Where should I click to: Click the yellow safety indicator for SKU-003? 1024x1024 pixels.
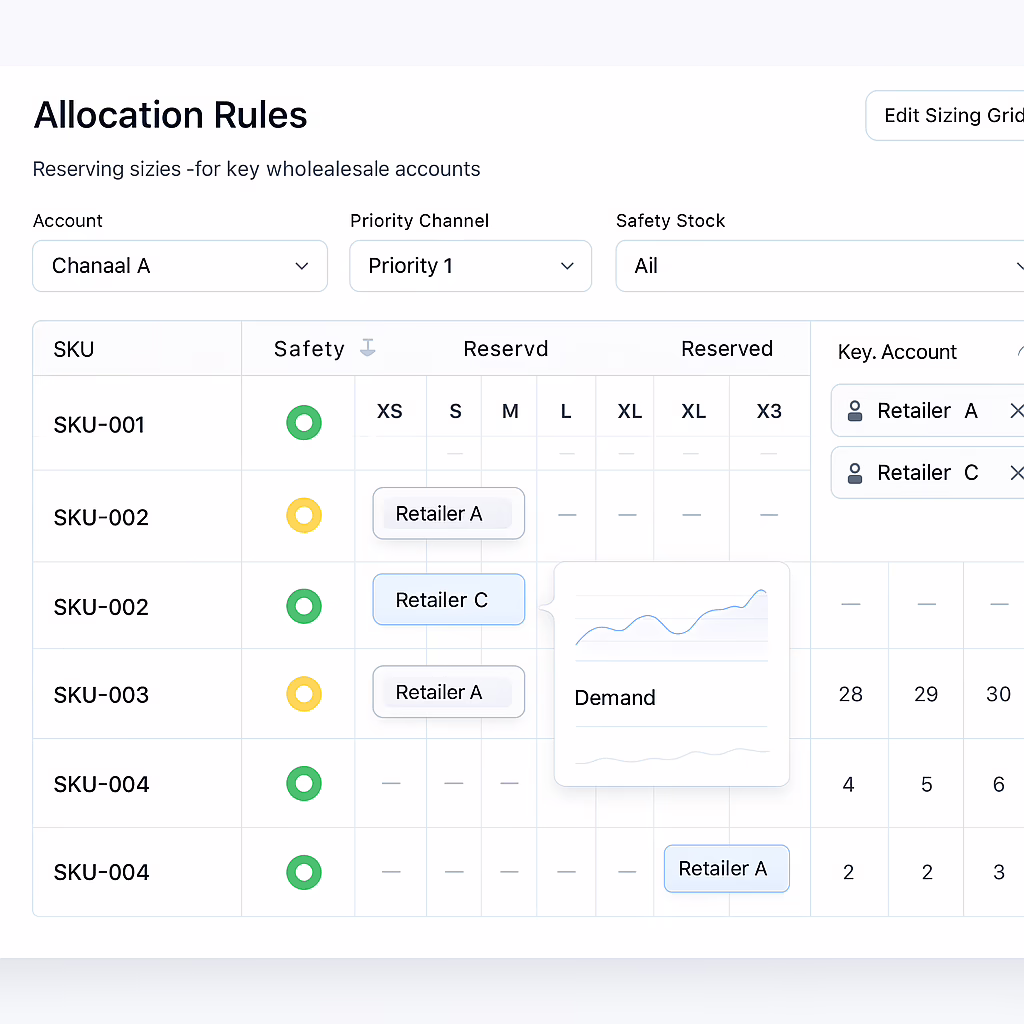[304, 694]
